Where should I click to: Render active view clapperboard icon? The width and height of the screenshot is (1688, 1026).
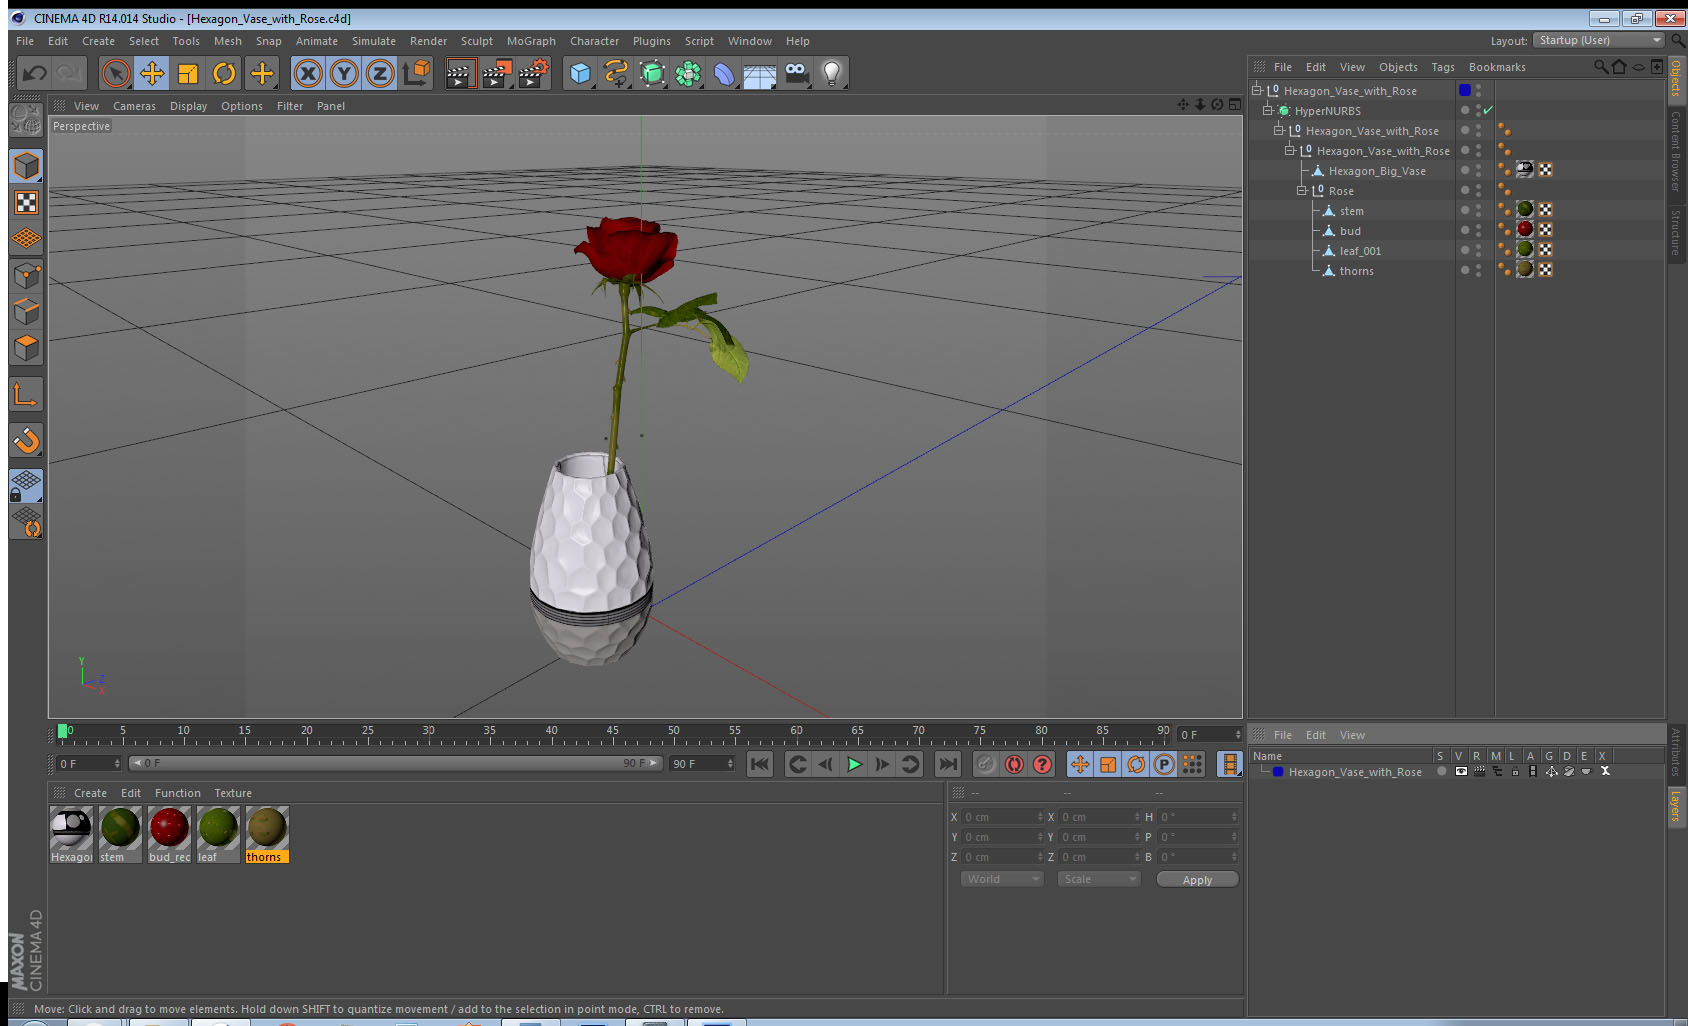[x=459, y=73]
